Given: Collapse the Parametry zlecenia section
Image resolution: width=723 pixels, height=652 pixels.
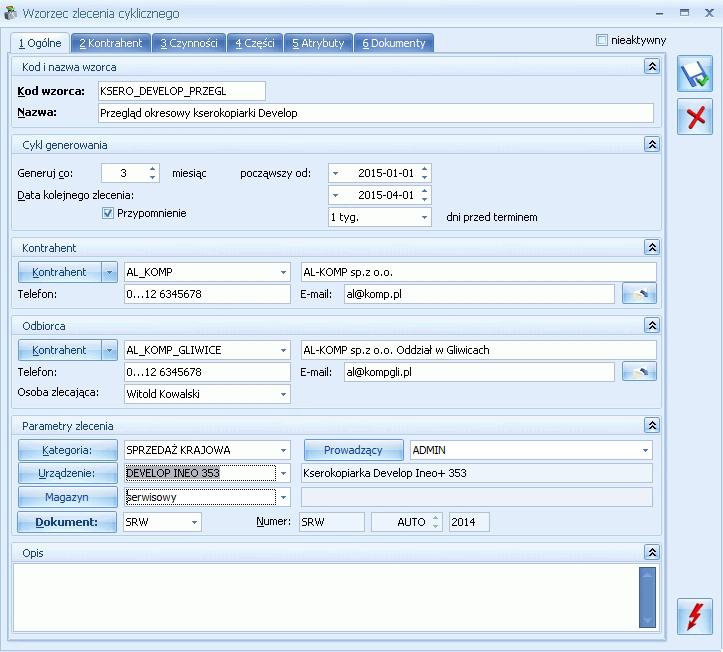Looking at the screenshot, I should coord(652,425).
